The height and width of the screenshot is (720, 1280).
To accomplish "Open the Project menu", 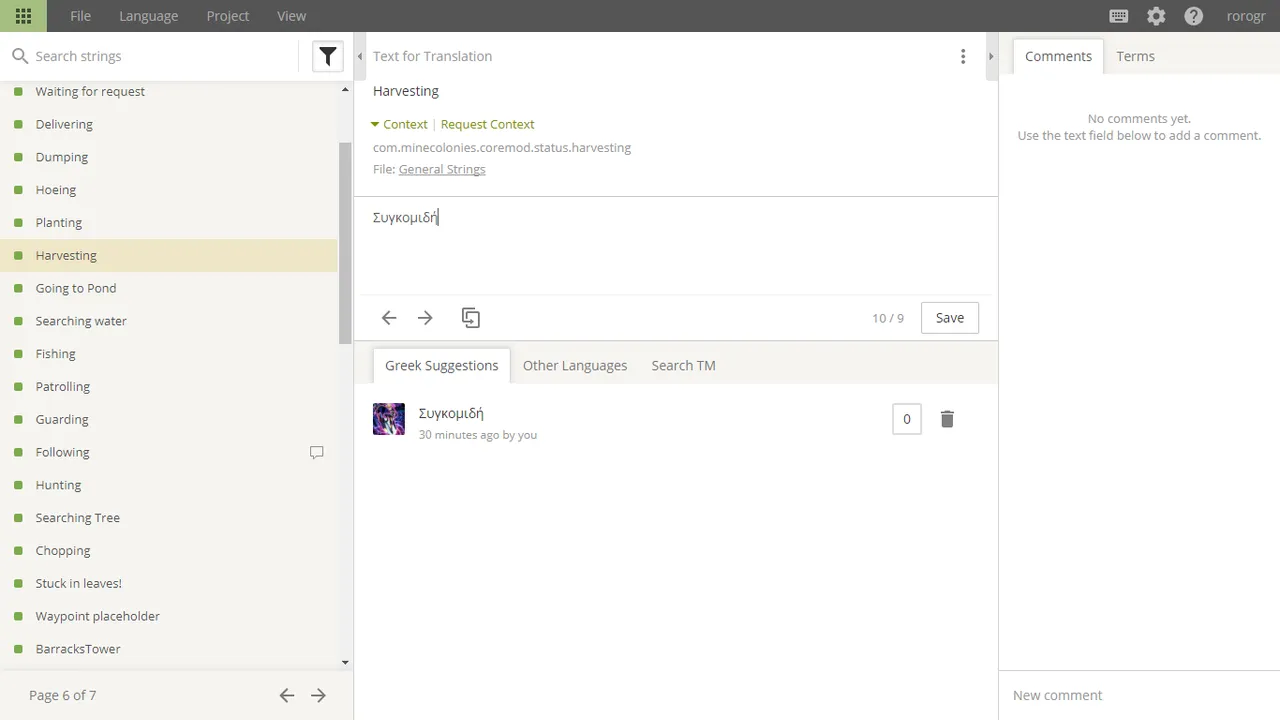I will (x=228, y=16).
